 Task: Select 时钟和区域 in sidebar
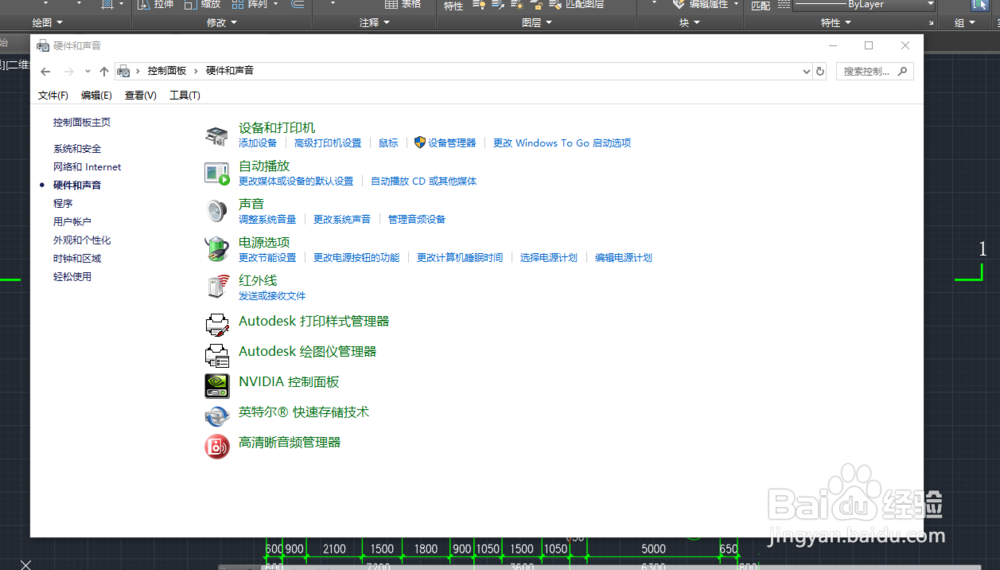[x=77, y=258]
